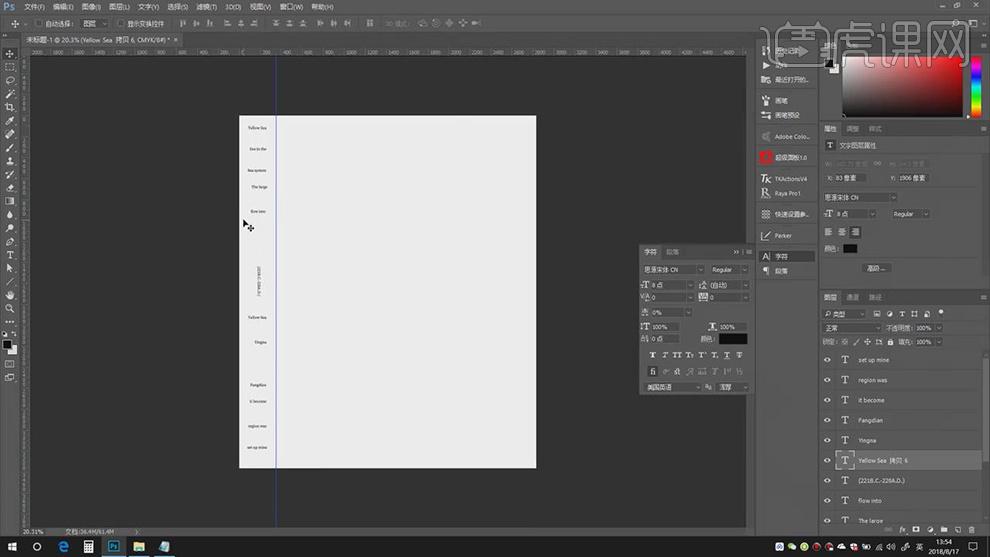Viewport: 990px width, 557px height.
Task: Select the Zoom tool
Action: tap(9, 308)
